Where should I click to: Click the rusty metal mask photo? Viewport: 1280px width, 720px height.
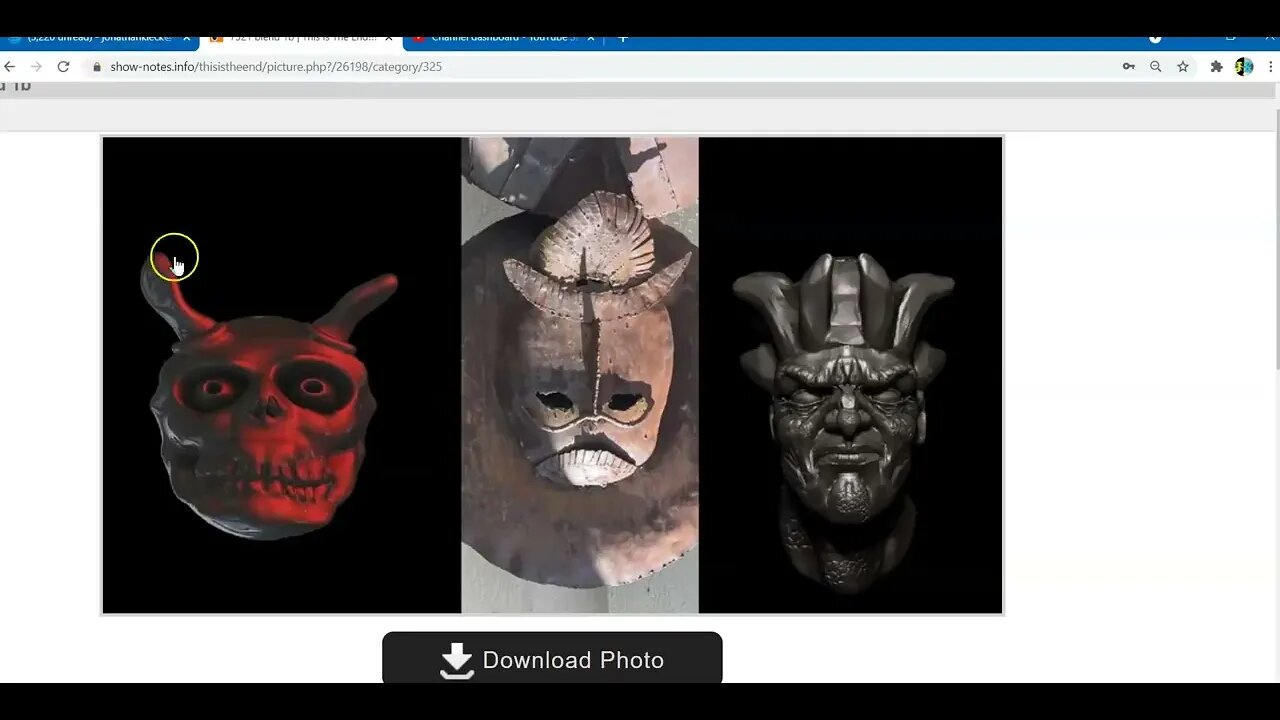tap(580, 375)
